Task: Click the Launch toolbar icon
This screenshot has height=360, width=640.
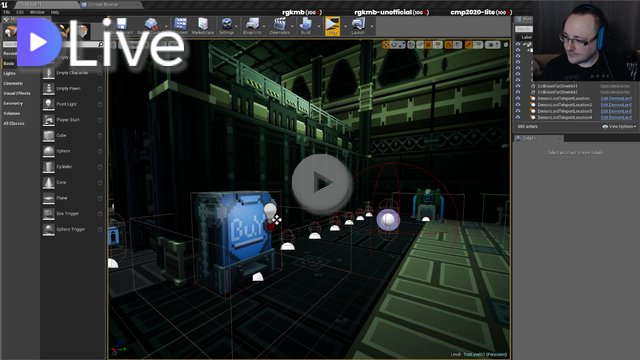Action: [358, 26]
